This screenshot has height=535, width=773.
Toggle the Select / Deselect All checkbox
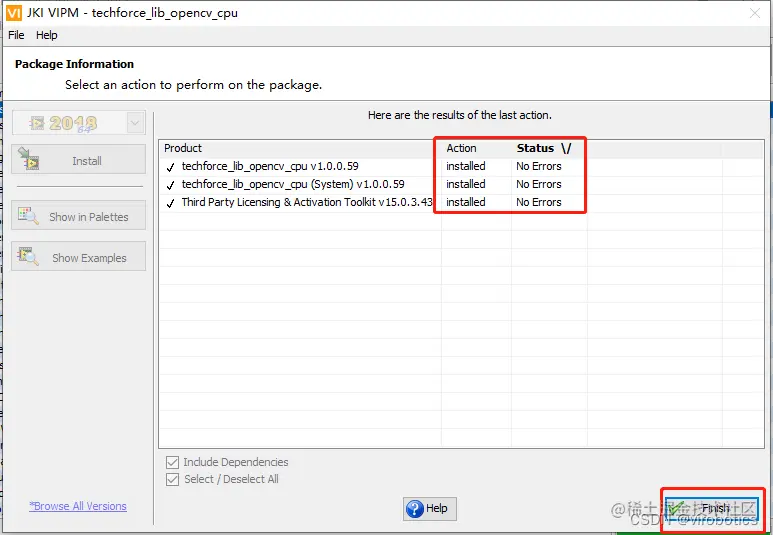pyautogui.click(x=172, y=479)
